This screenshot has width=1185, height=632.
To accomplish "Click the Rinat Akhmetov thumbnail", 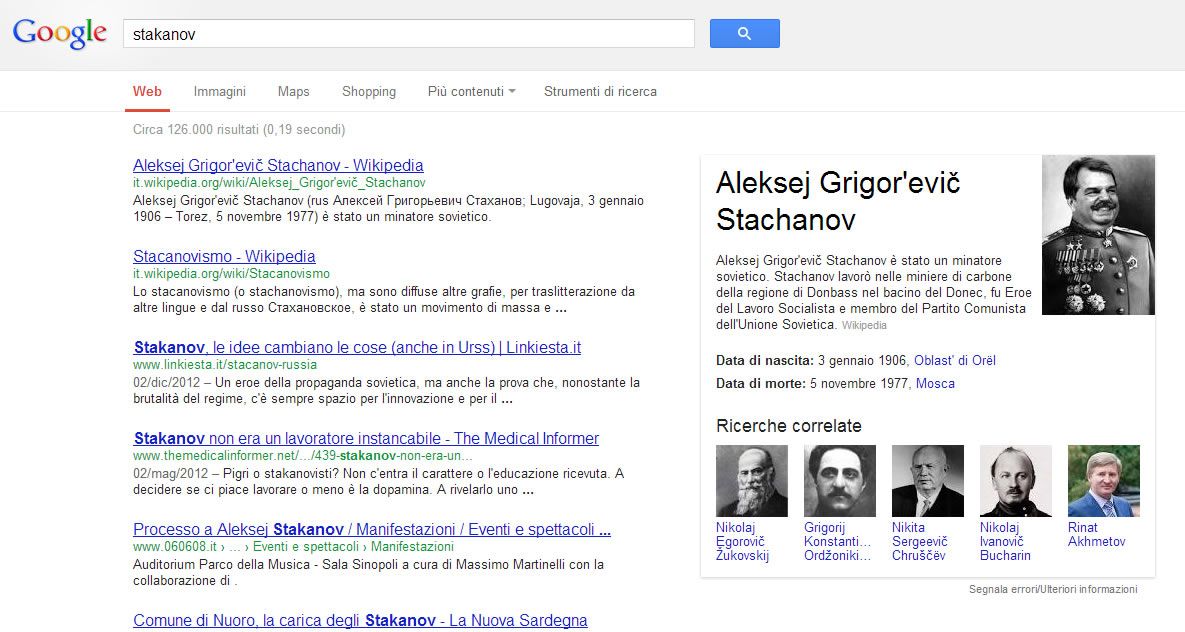I will tap(1104, 481).
